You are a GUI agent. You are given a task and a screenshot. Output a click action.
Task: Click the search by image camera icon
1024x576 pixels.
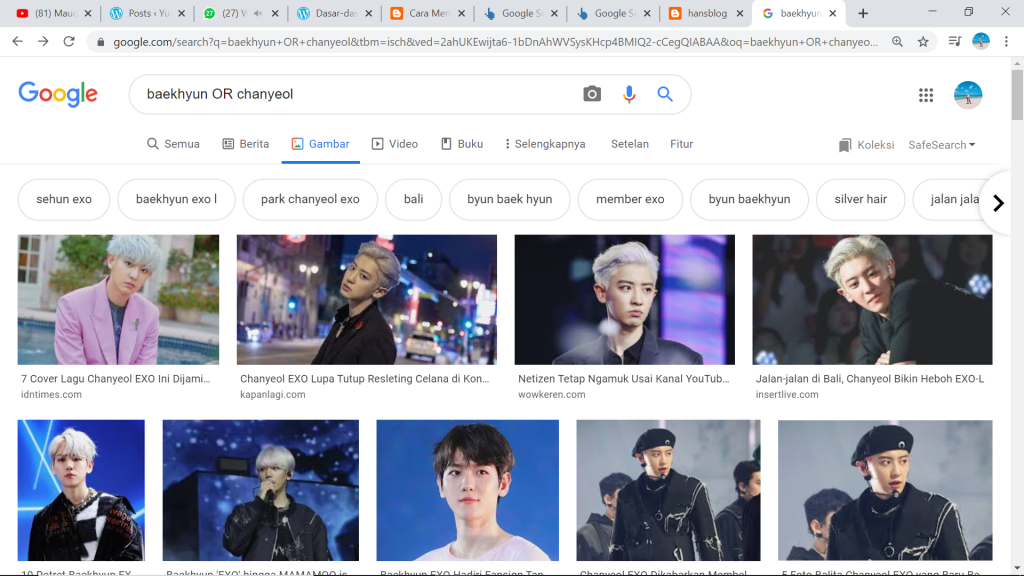592,94
